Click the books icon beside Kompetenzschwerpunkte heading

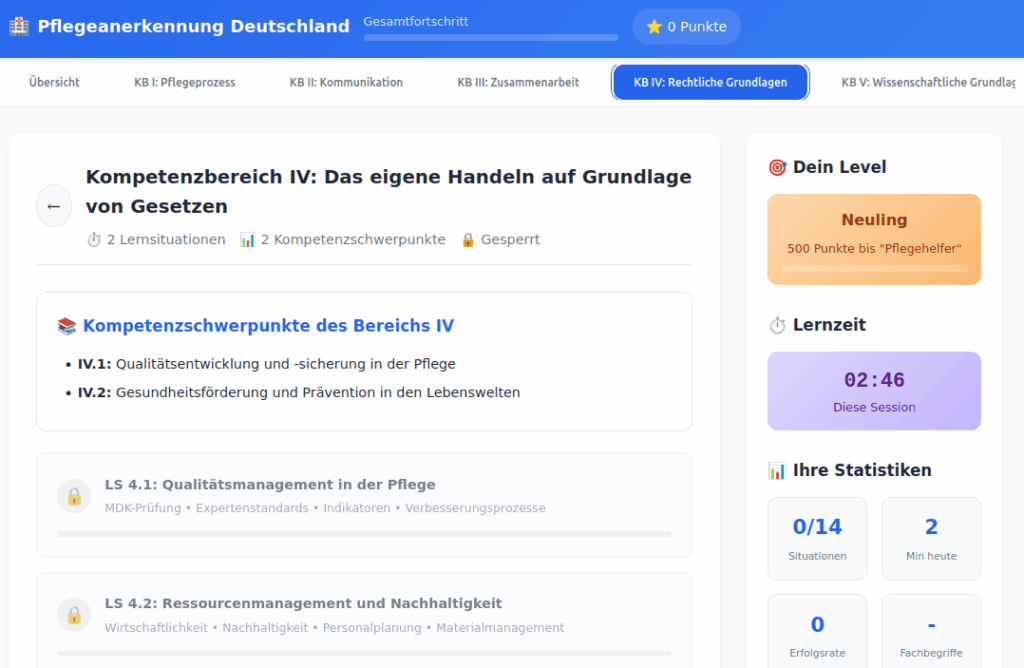pyautogui.click(x=67, y=326)
